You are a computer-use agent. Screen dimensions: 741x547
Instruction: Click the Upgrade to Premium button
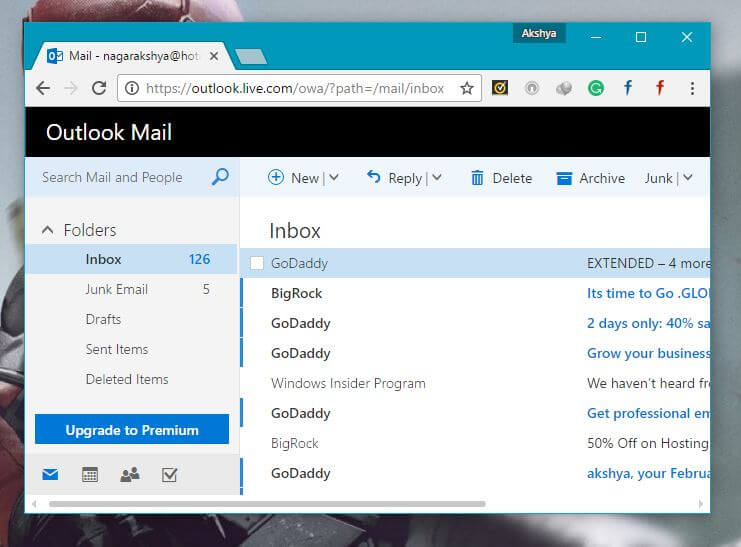click(132, 430)
